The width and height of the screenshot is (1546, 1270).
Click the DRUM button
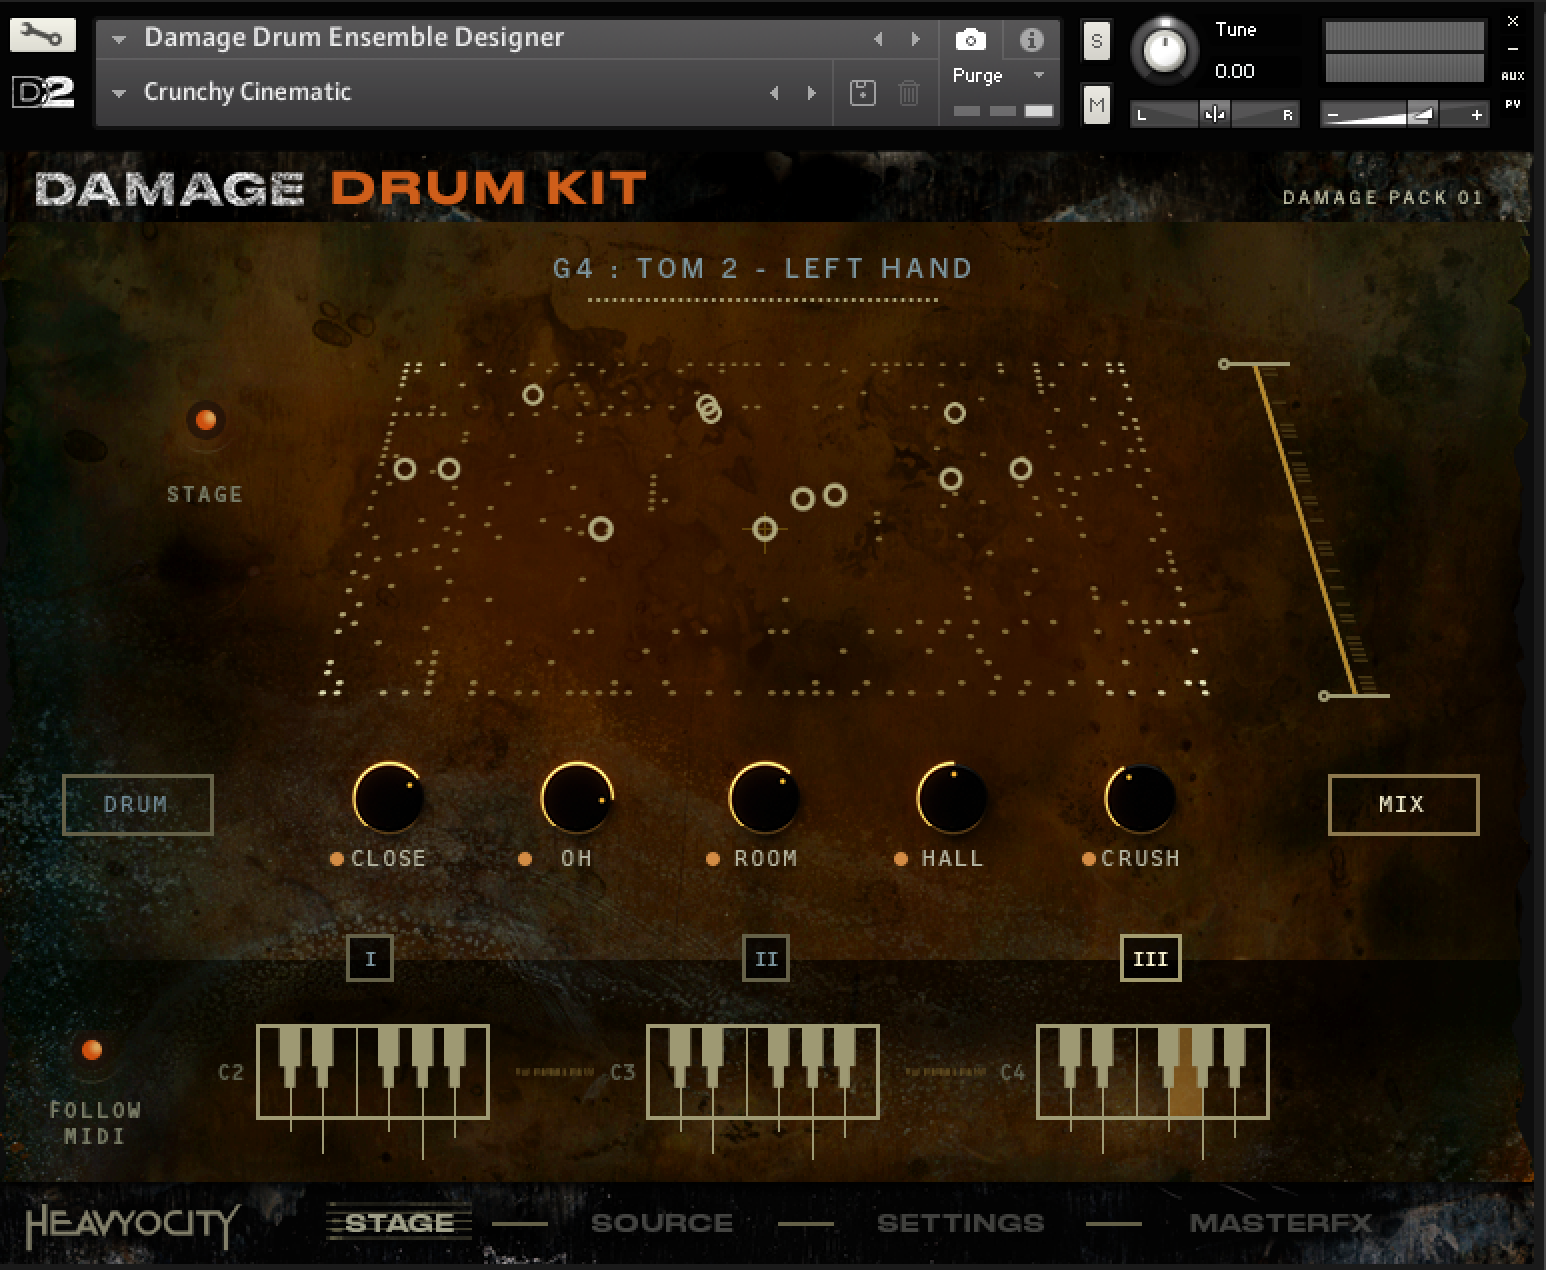click(137, 804)
